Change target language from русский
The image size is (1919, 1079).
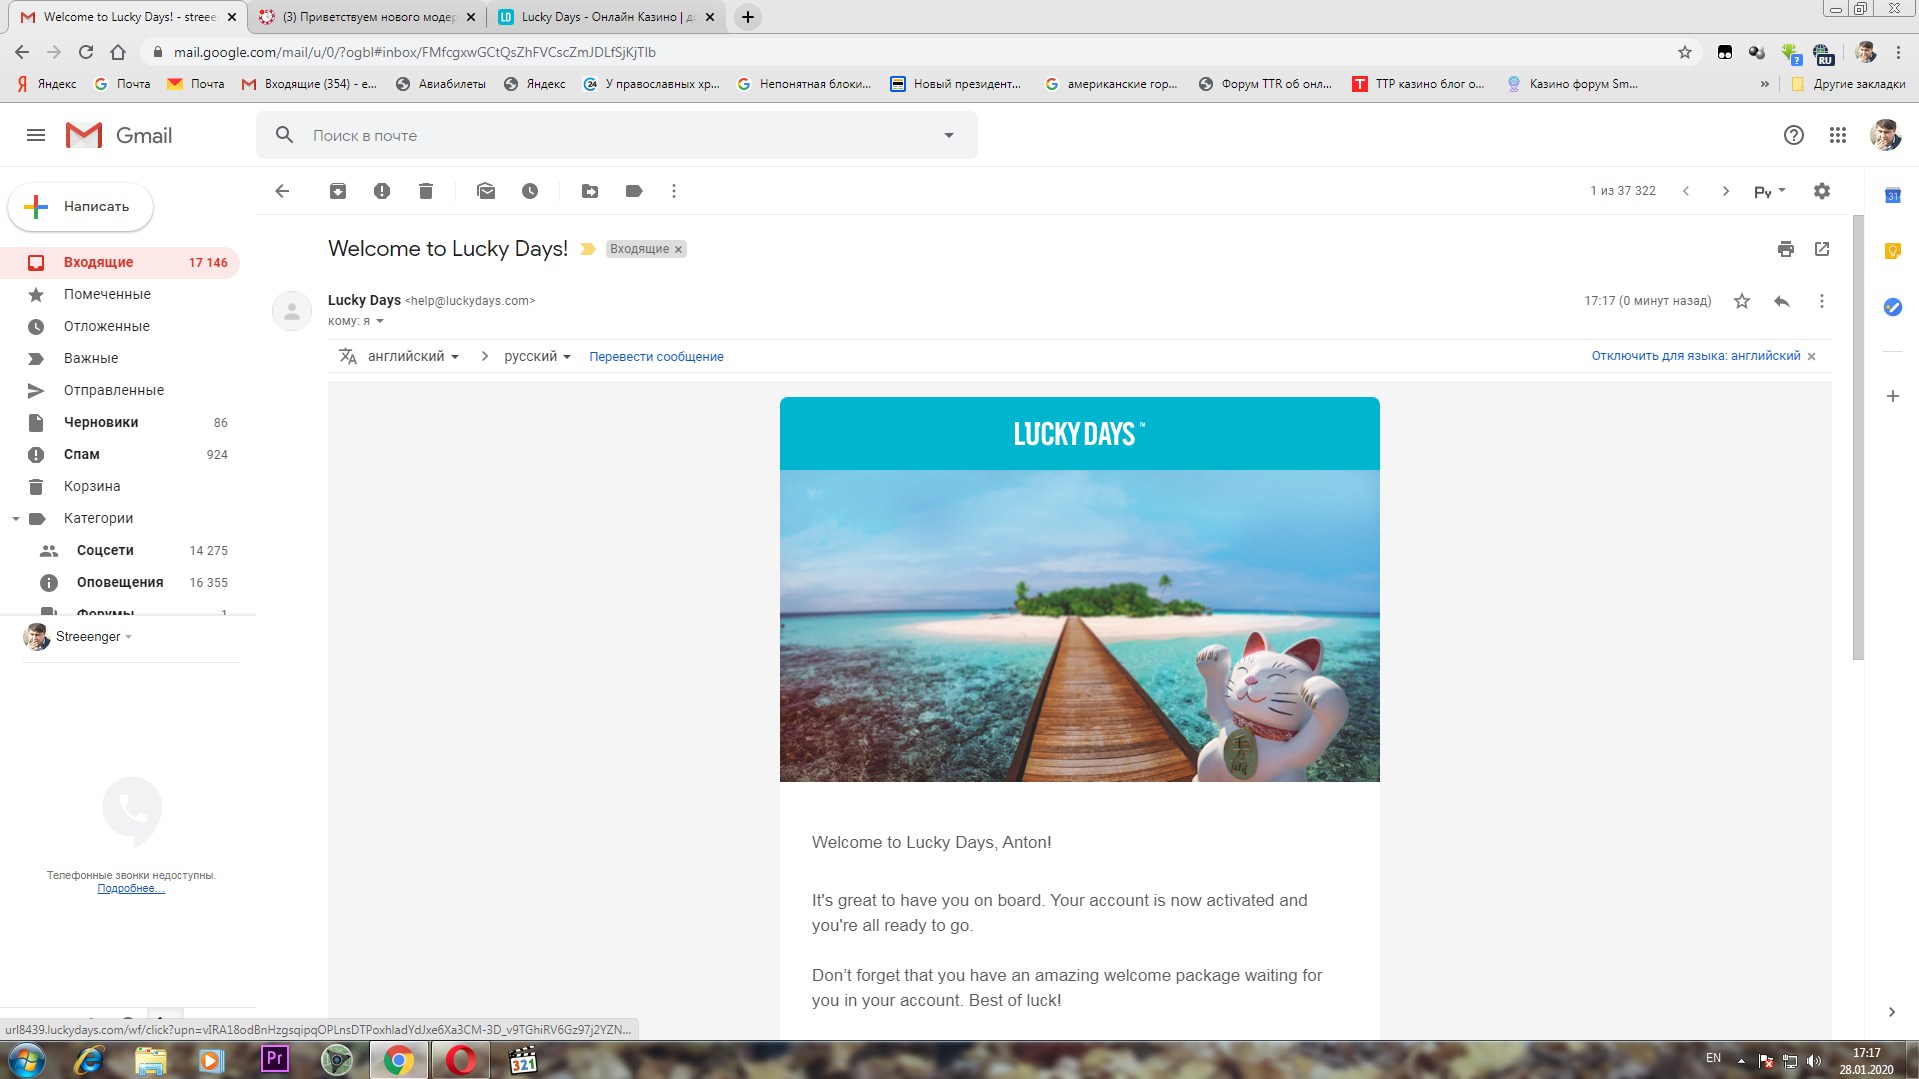pos(537,356)
